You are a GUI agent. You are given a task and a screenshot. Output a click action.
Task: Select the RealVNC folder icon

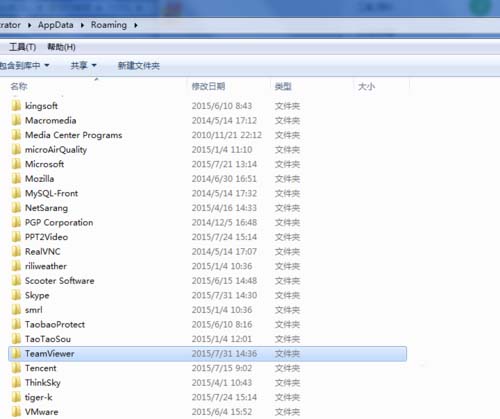[16, 251]
